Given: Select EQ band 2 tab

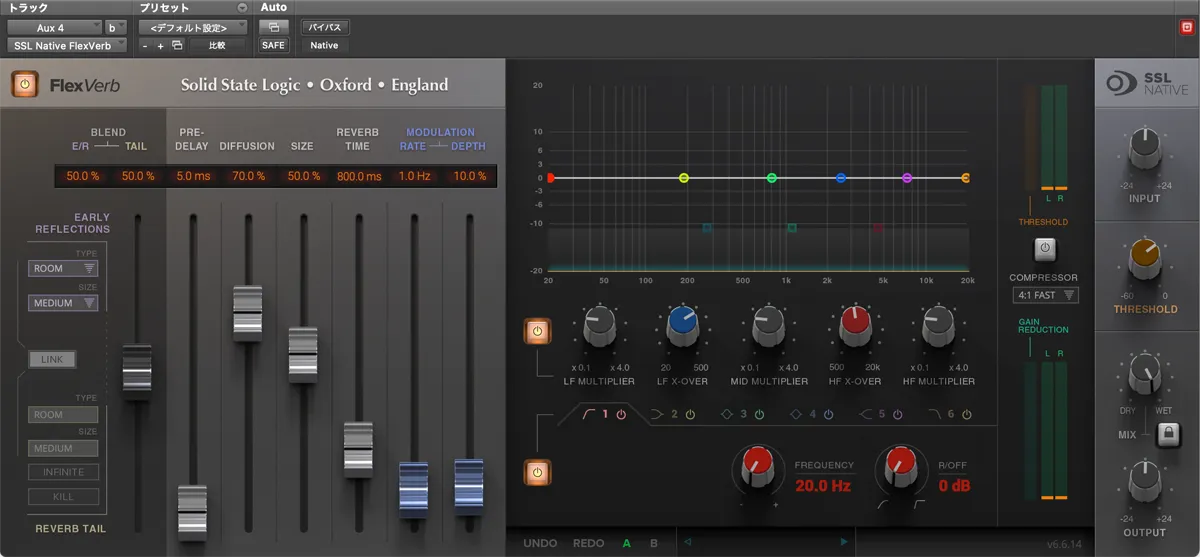Looking at the screenshot, I should tap(664, 414).
